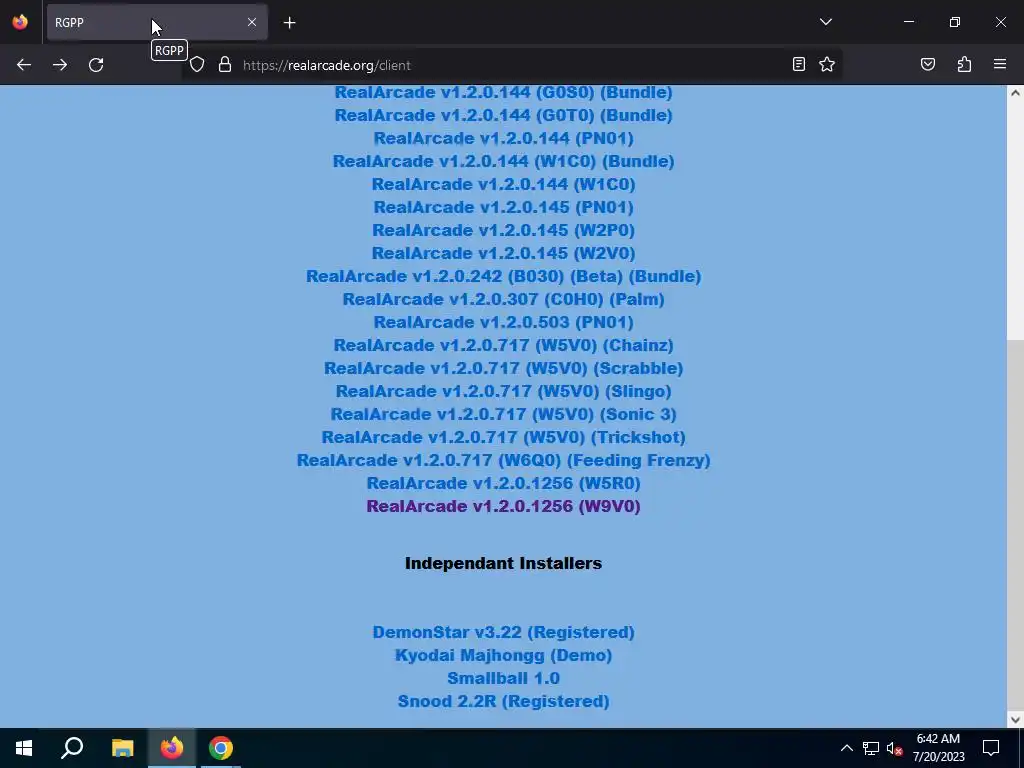The height and width of the screenshot is (768, 1024).
Task: Select the RGPP tab
Action: point(157,22)
